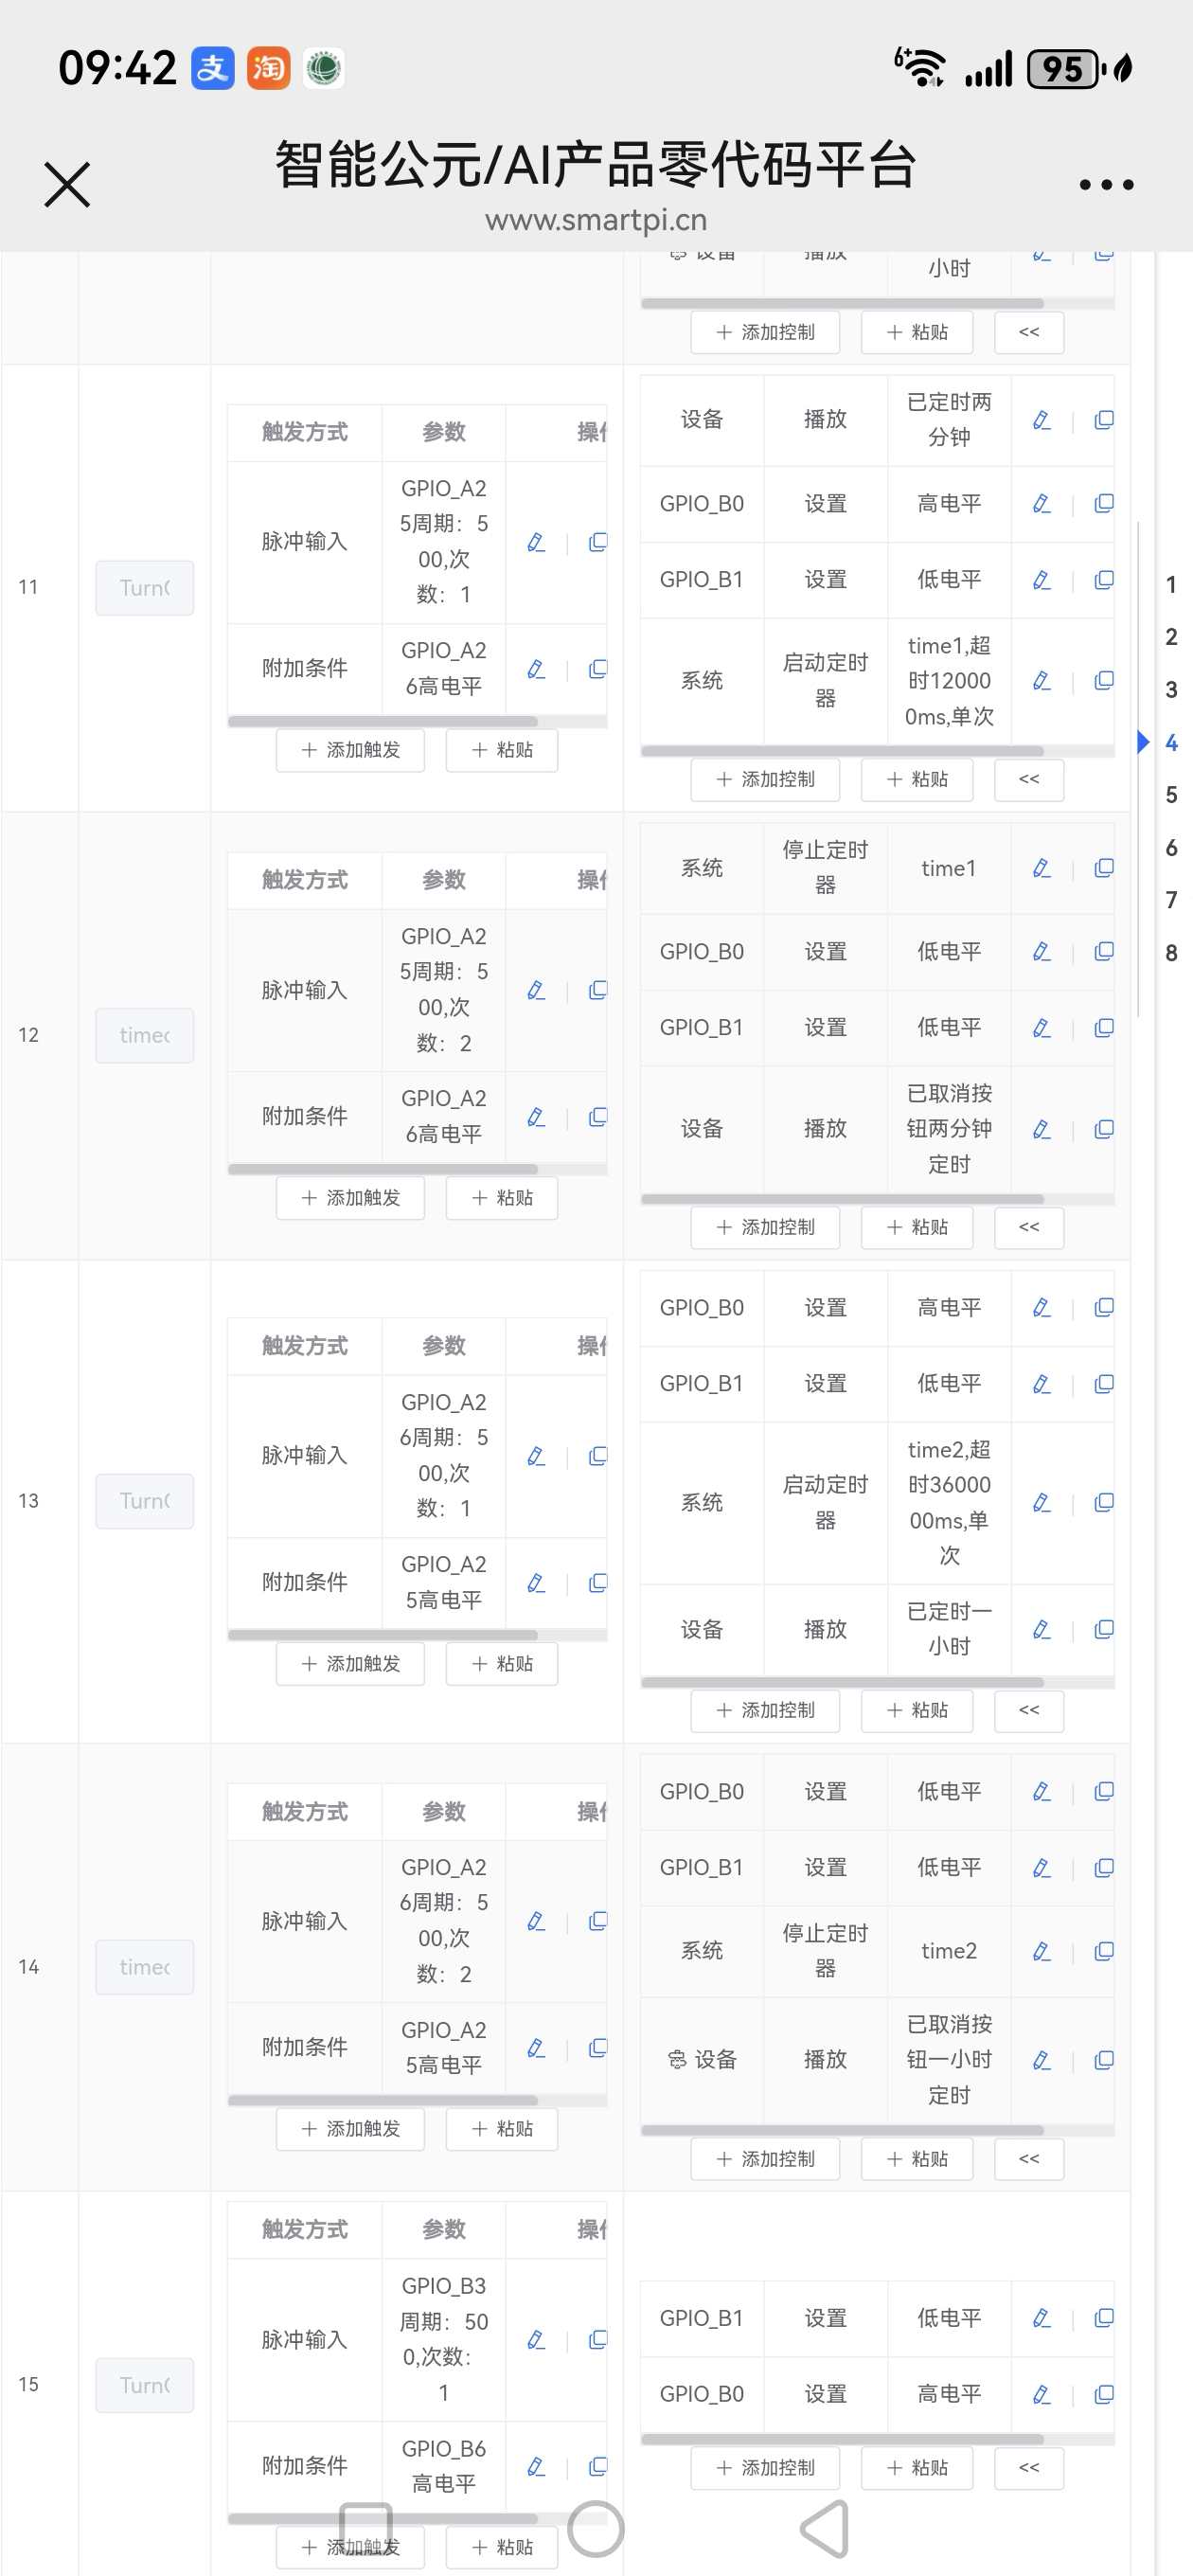The image size is (1193, 2576).
Task: Edit the GPIO_B0 高电平 control in row 11
Action: [1041, 503]
